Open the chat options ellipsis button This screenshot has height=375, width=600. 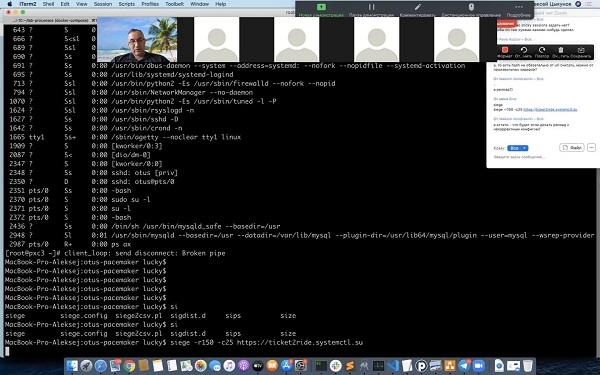point(591,148)
